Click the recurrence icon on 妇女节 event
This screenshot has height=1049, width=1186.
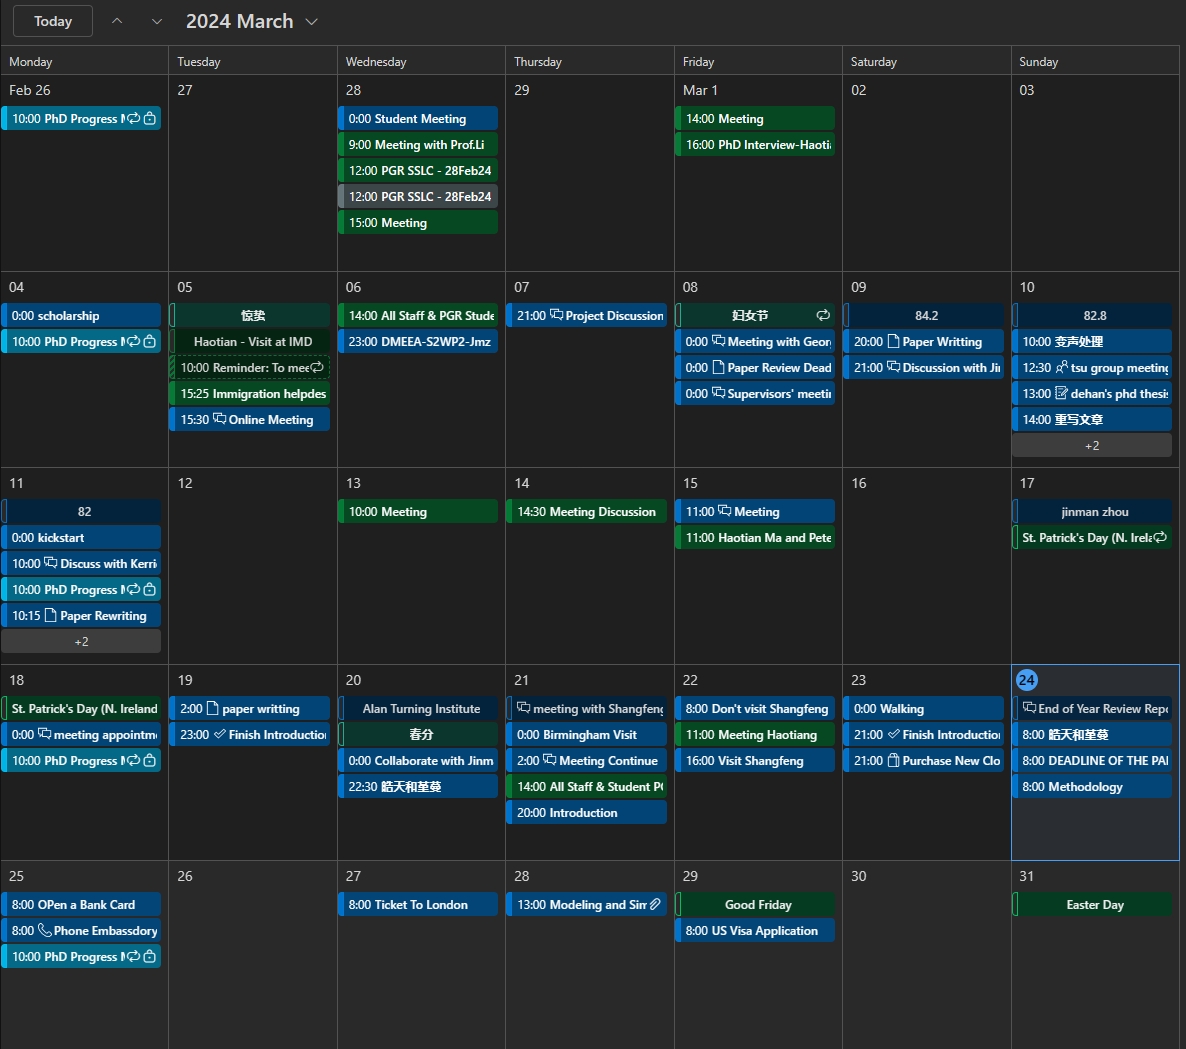click(823, 315)
